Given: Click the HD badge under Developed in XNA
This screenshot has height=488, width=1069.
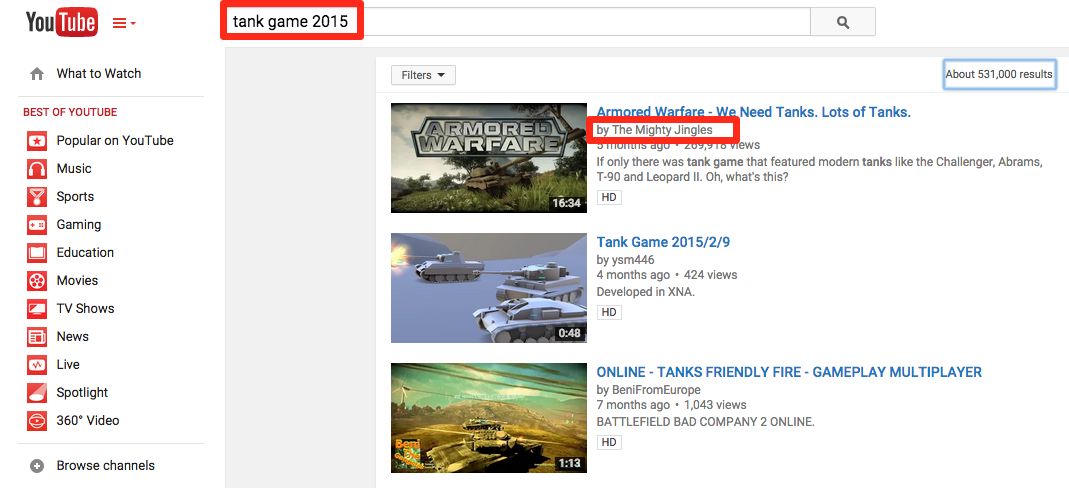Looking at the screenshot, I should click(609, 312).
